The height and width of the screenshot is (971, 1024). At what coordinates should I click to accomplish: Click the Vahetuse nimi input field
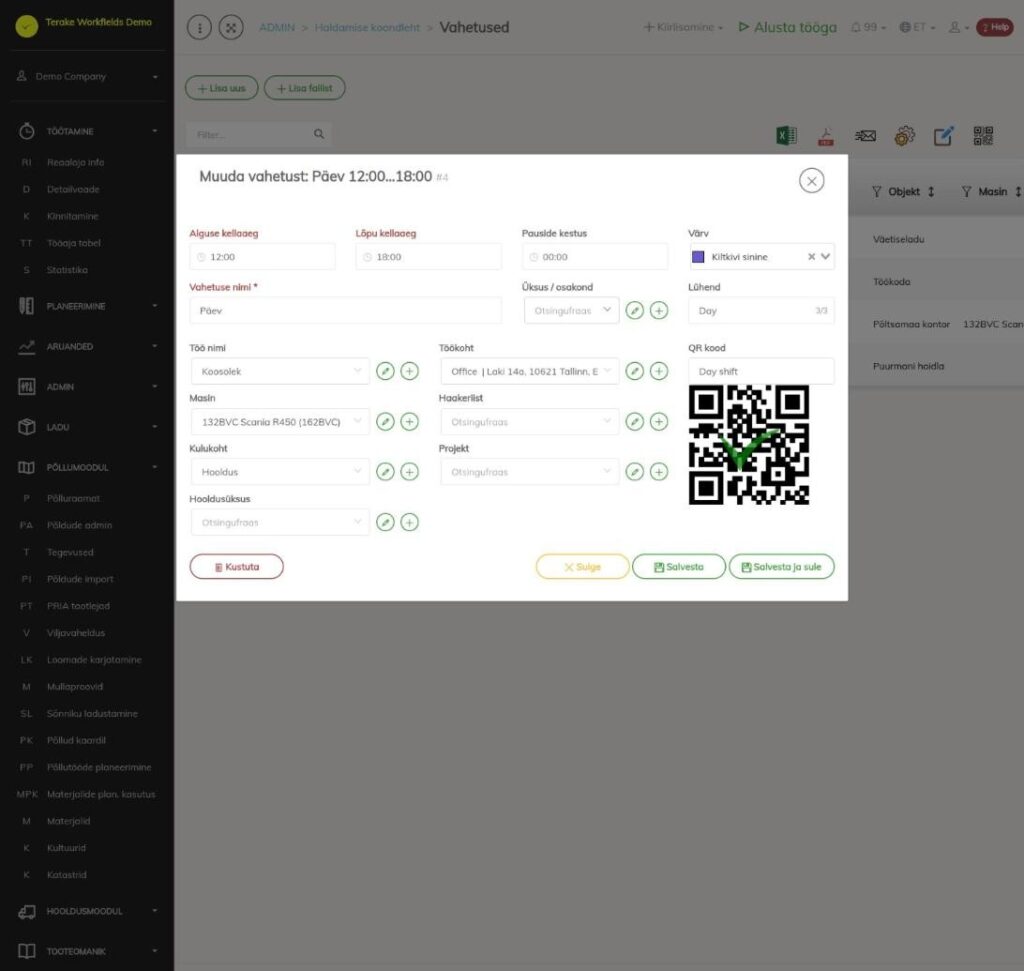[x=345, y=311]
